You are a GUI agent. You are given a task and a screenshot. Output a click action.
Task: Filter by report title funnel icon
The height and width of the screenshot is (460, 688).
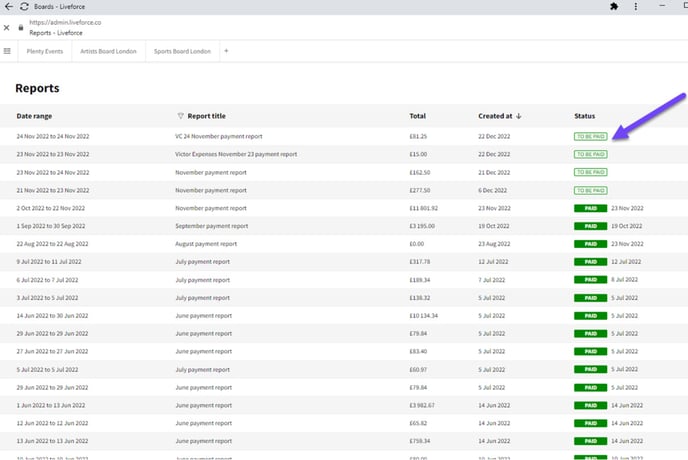180,116
